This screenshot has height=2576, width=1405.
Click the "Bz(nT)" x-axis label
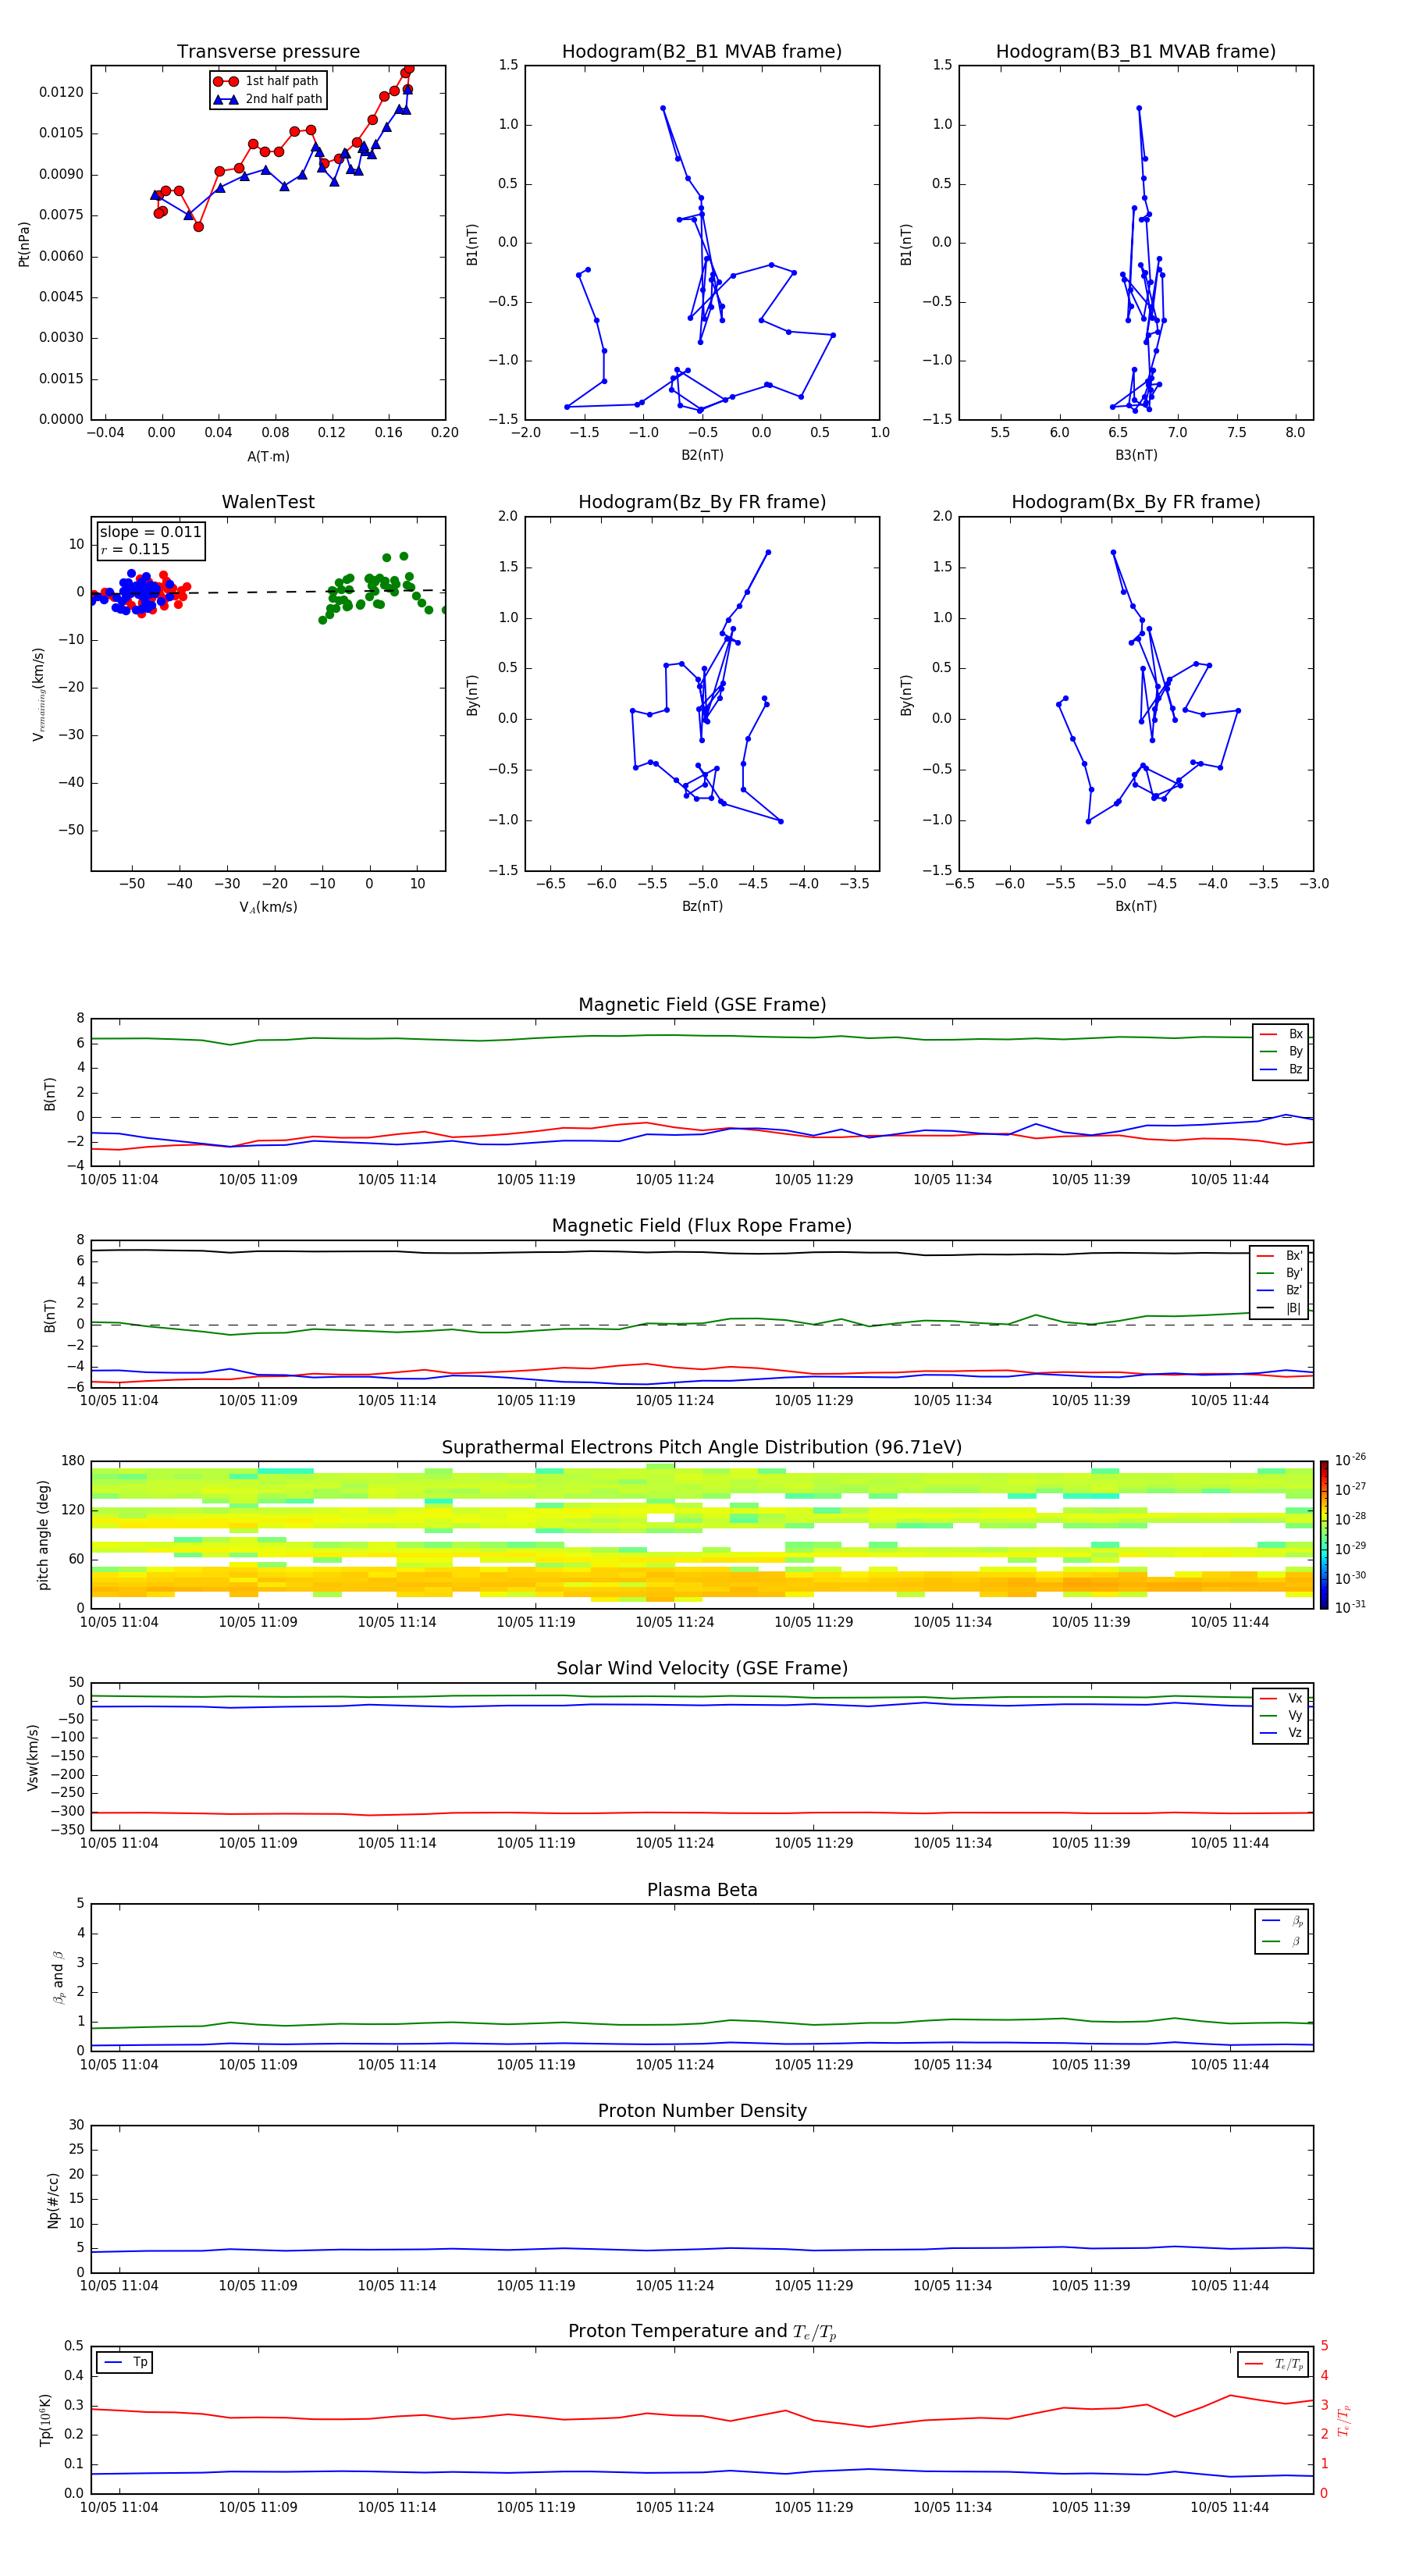tap(702, 906)
